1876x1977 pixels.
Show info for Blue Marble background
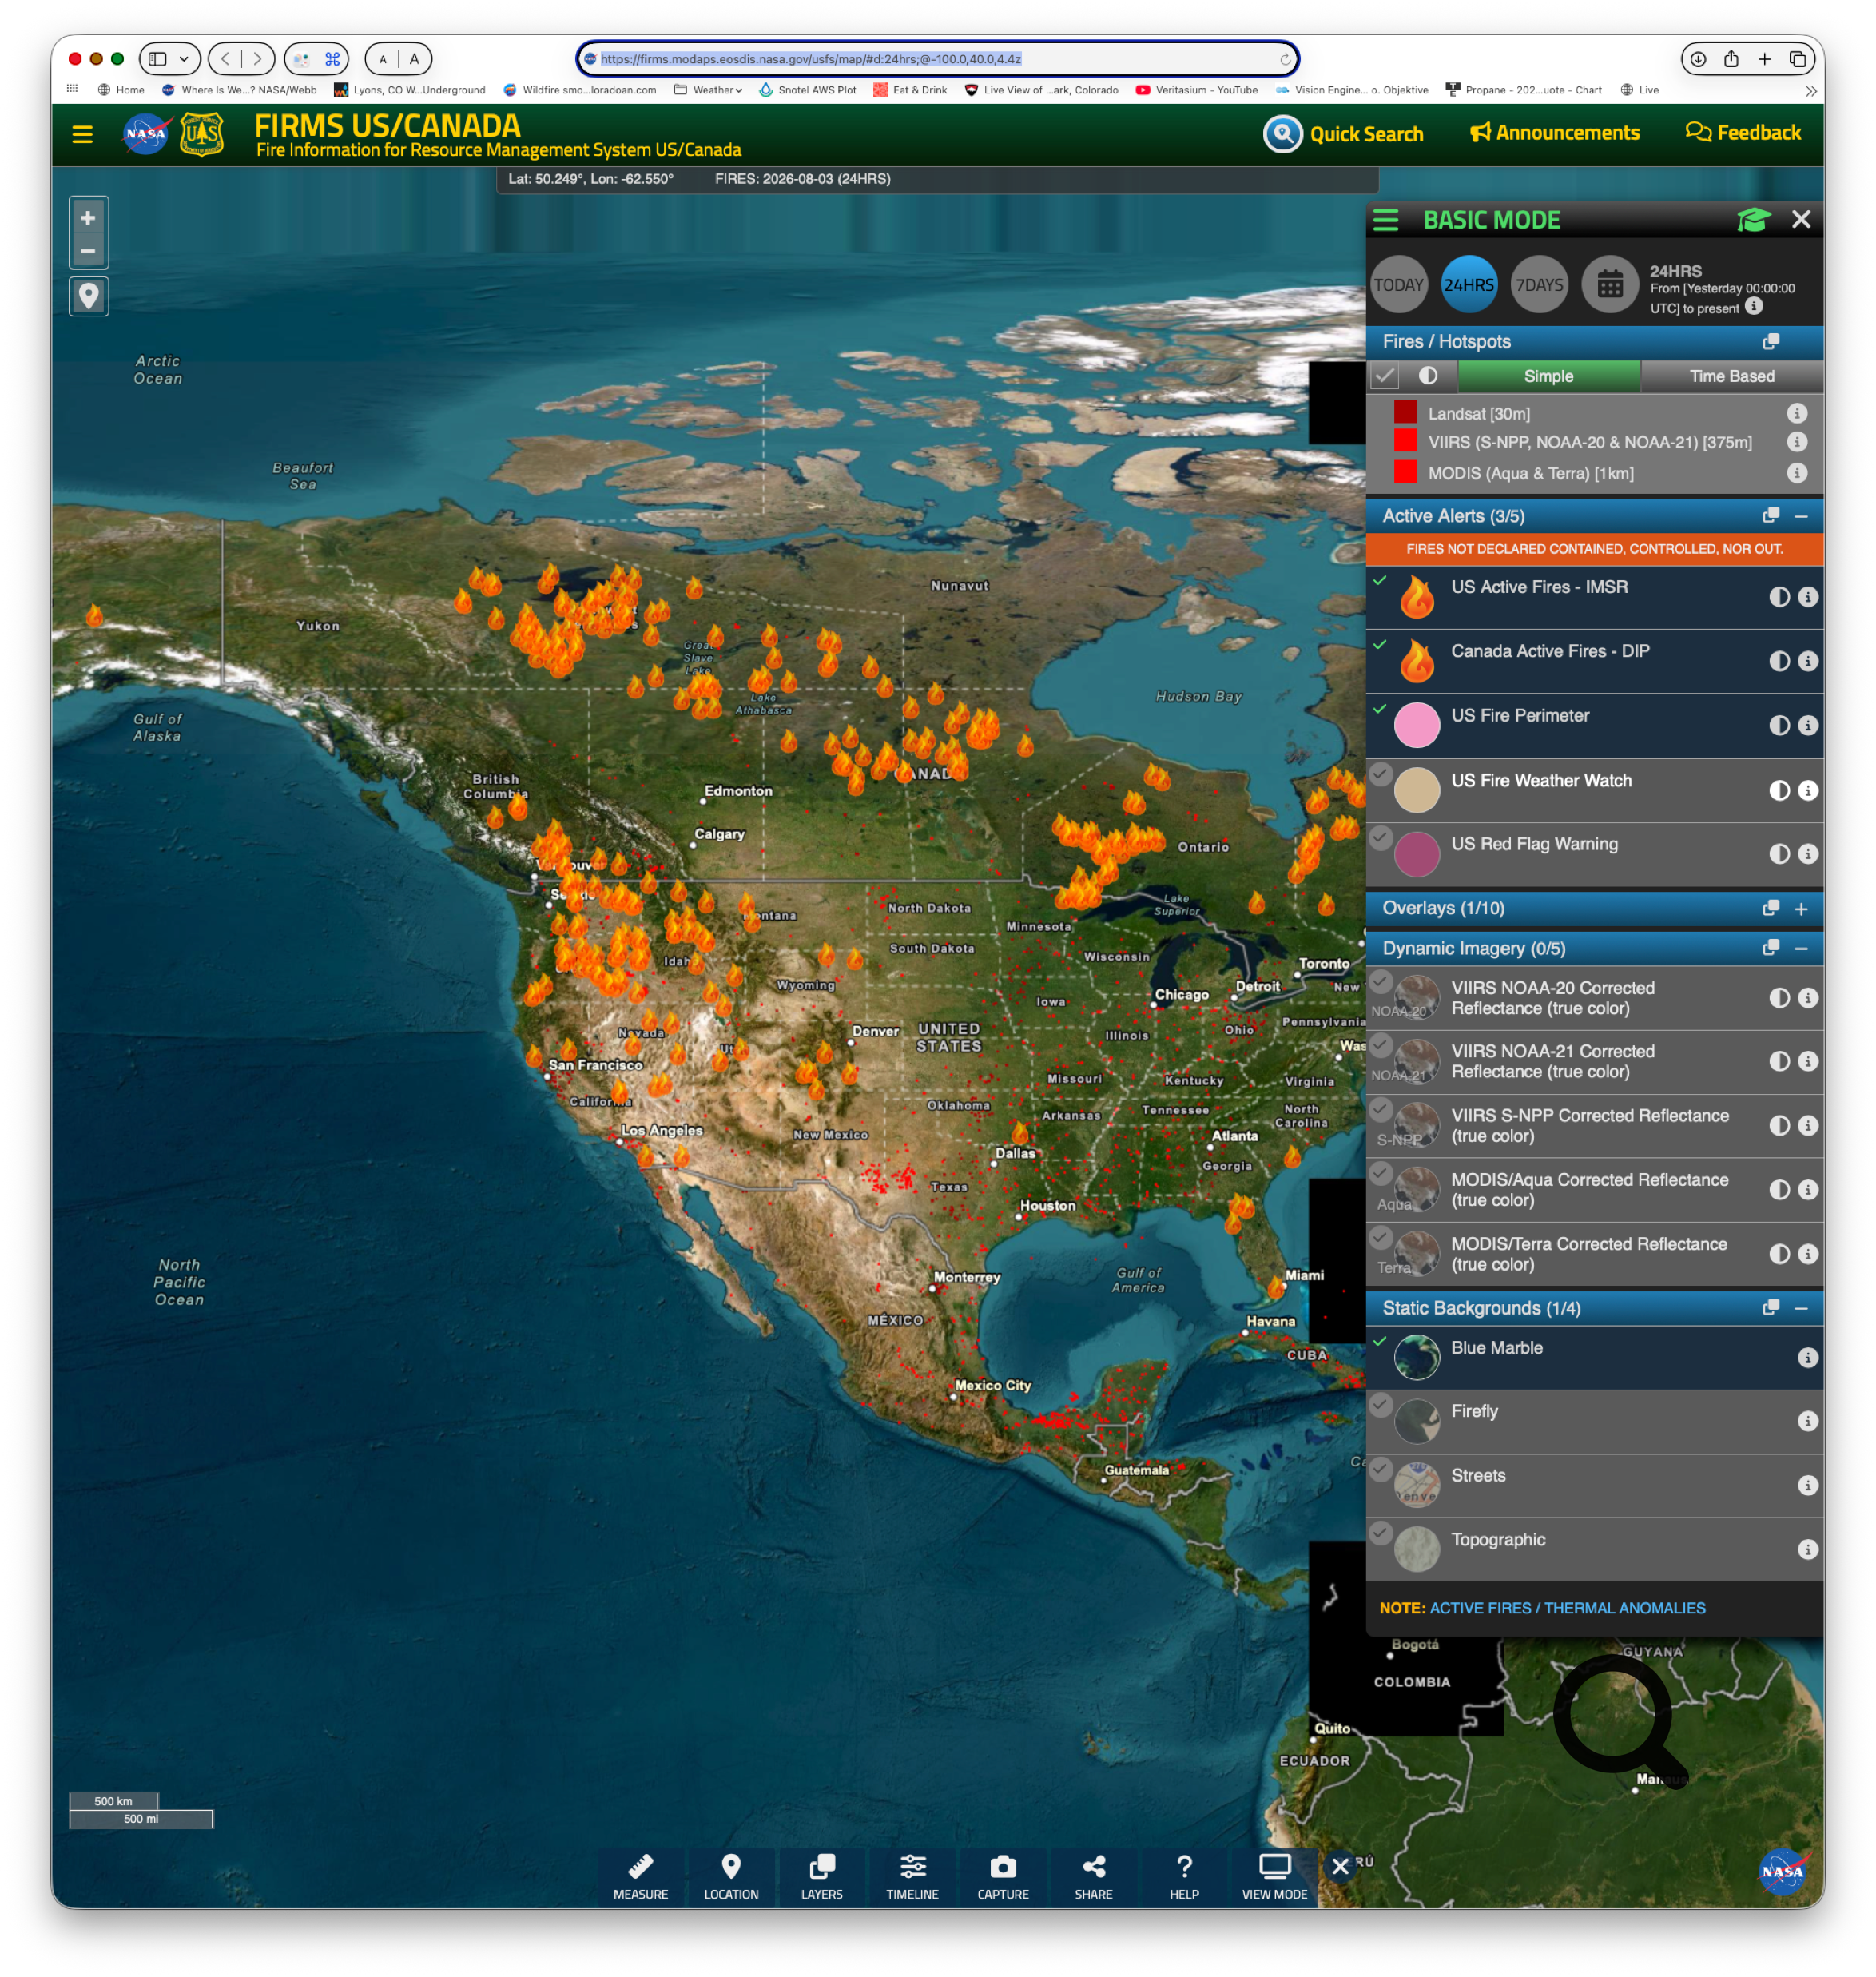coord(1807,1358)
